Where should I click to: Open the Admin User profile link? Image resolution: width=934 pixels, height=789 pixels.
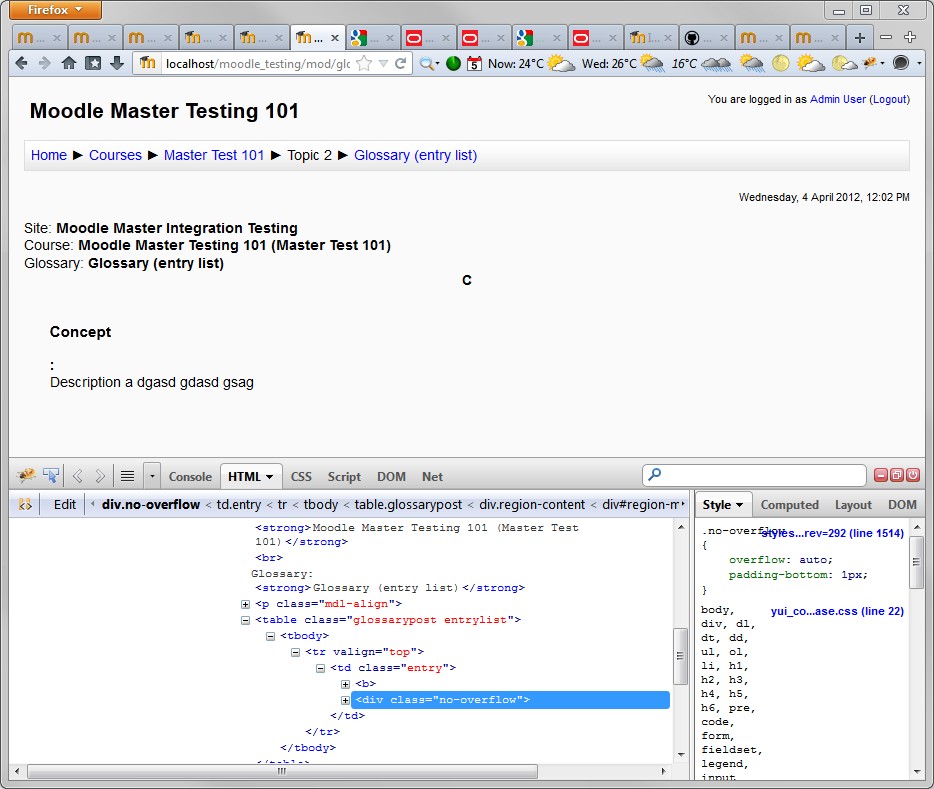point(838,99)
